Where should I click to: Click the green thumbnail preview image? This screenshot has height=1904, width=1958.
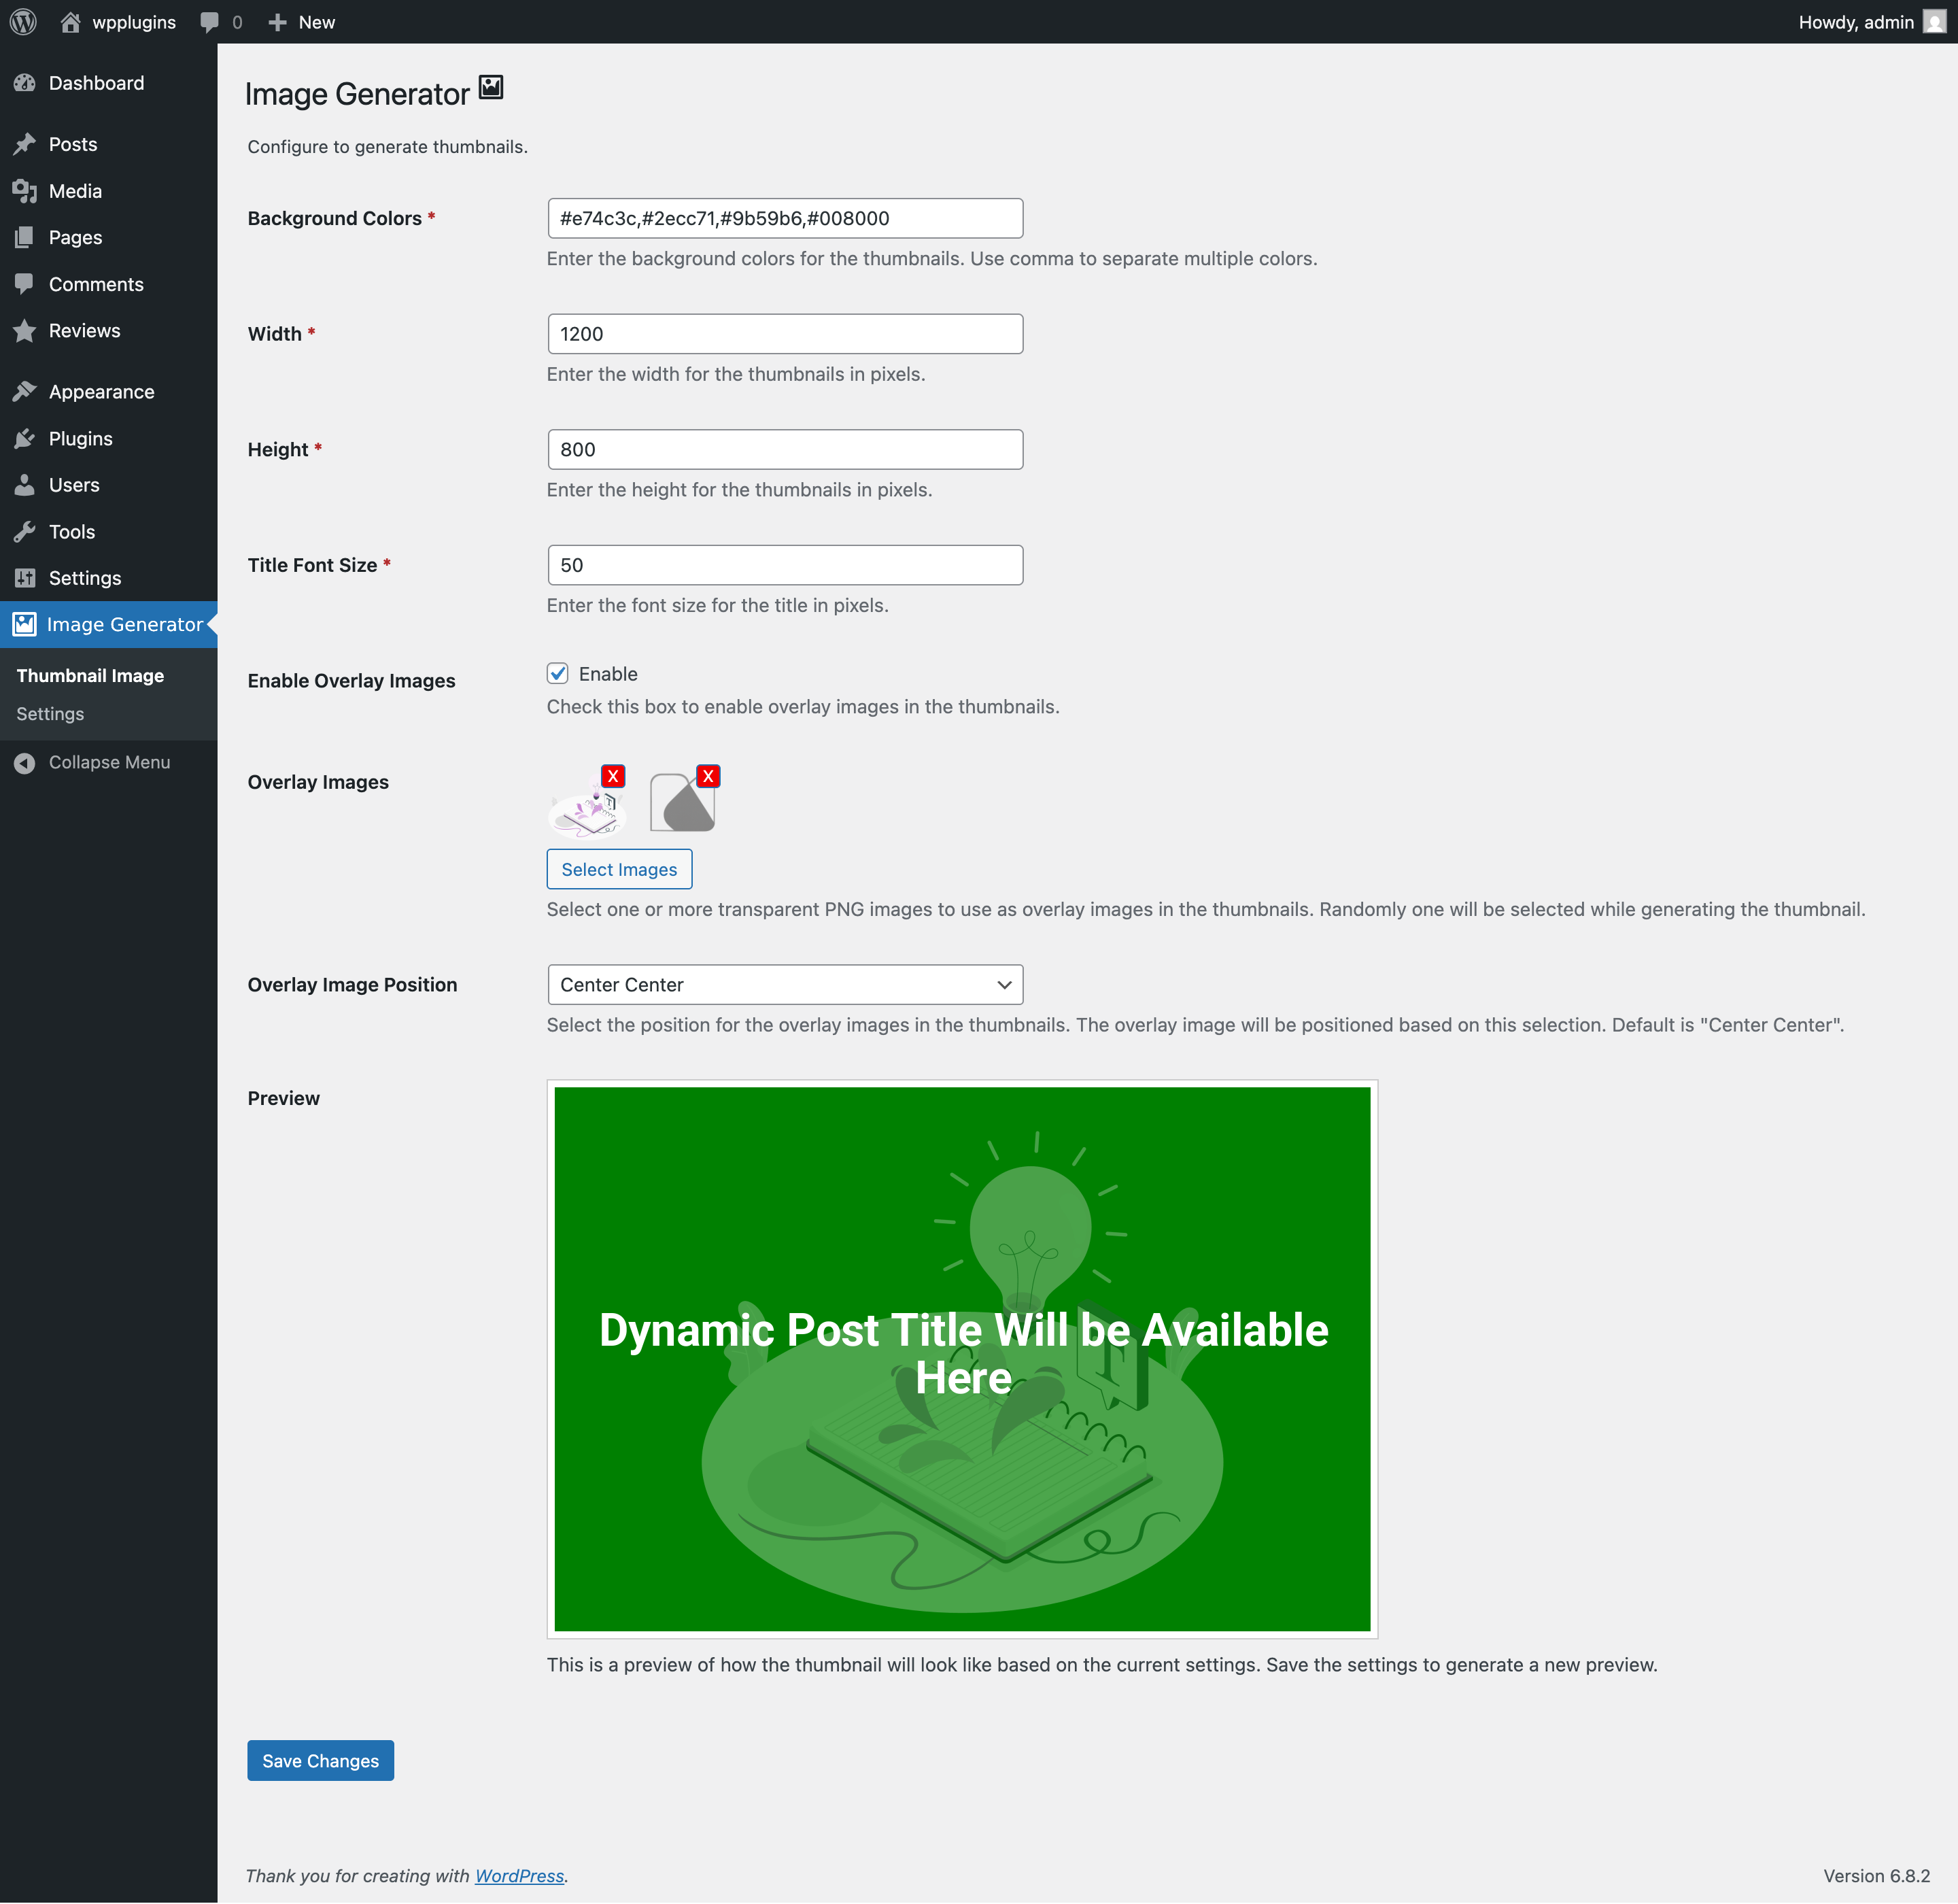(962, 1358)
